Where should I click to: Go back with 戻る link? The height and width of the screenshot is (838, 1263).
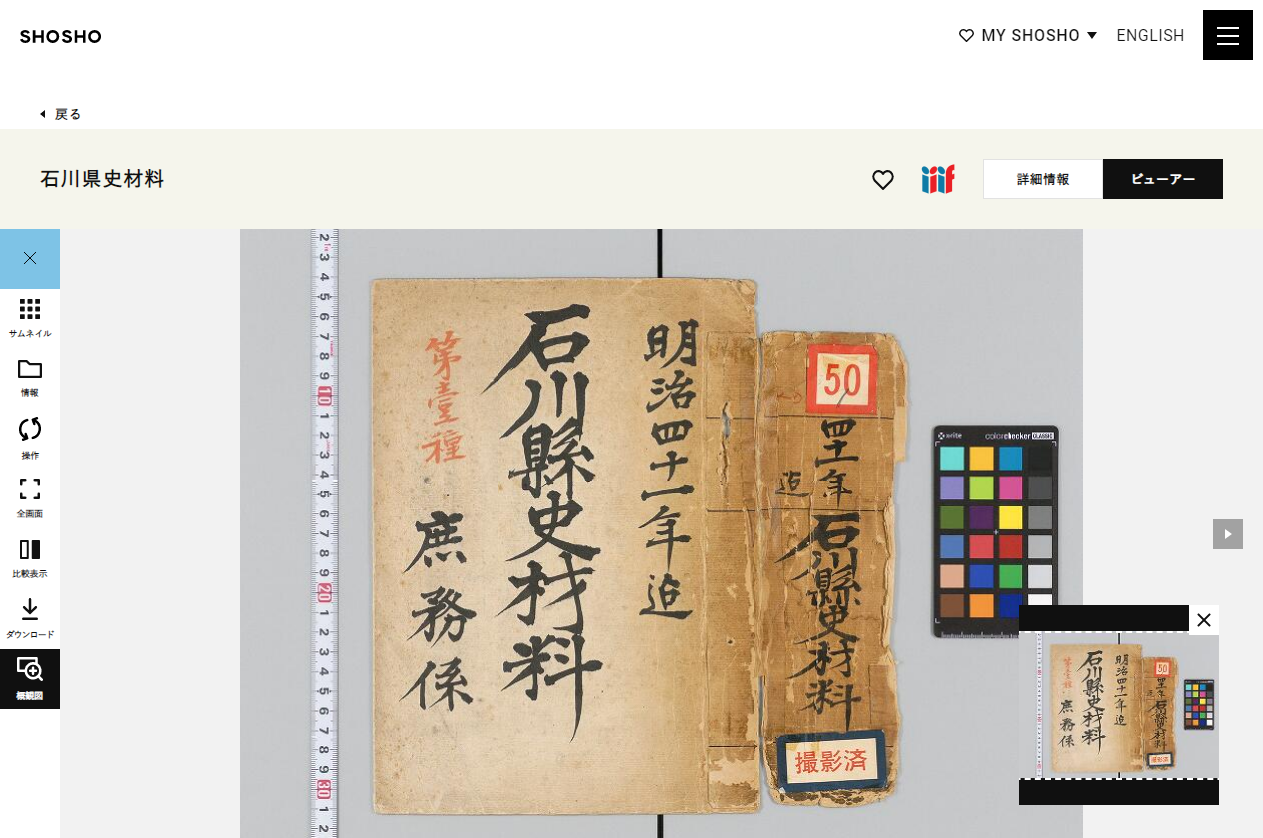point(61,114)
